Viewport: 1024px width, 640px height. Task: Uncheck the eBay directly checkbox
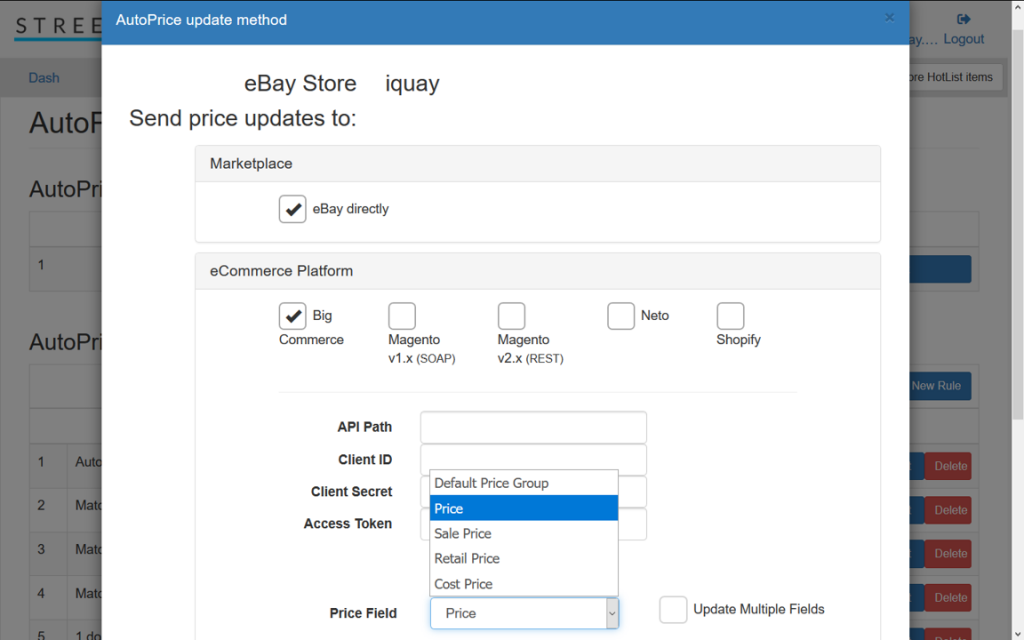[x=293, y=209]
